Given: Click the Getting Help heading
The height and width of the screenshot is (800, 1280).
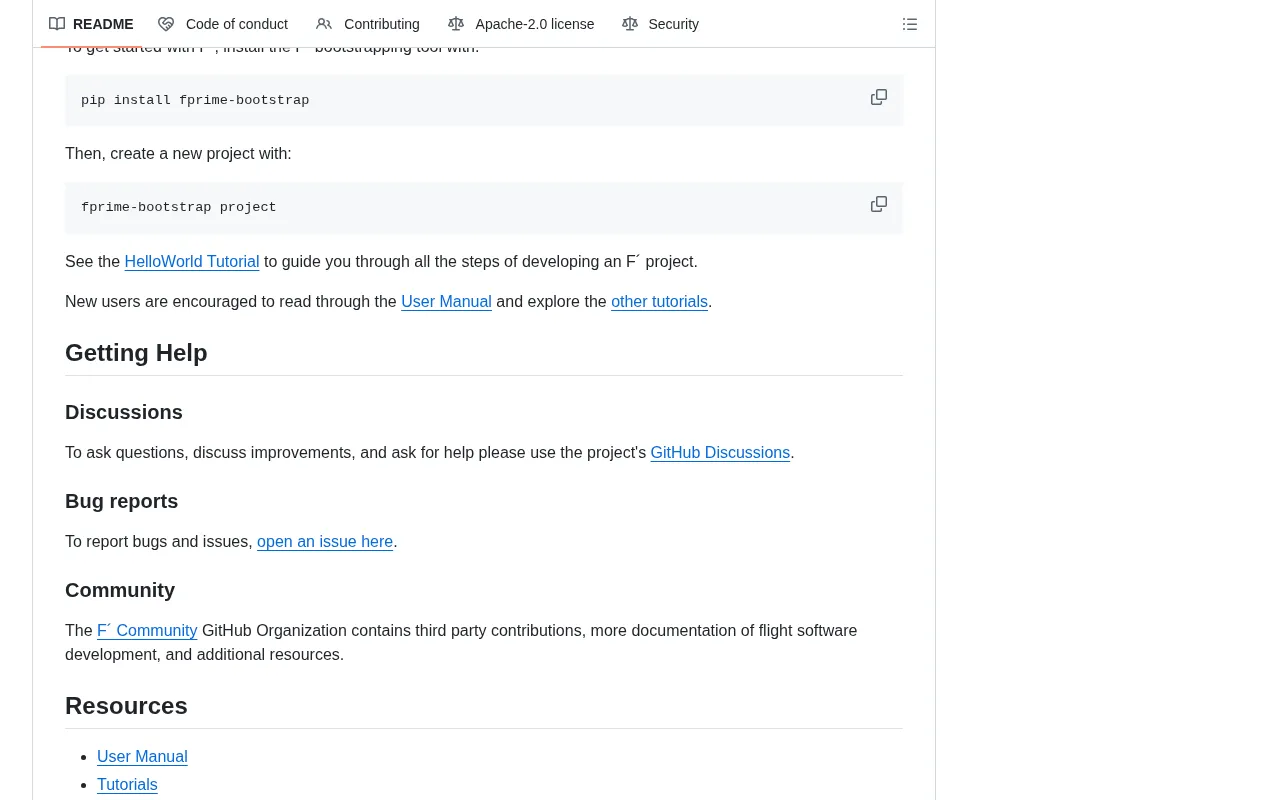Looking at the screenshot, I should coord(136,353).
